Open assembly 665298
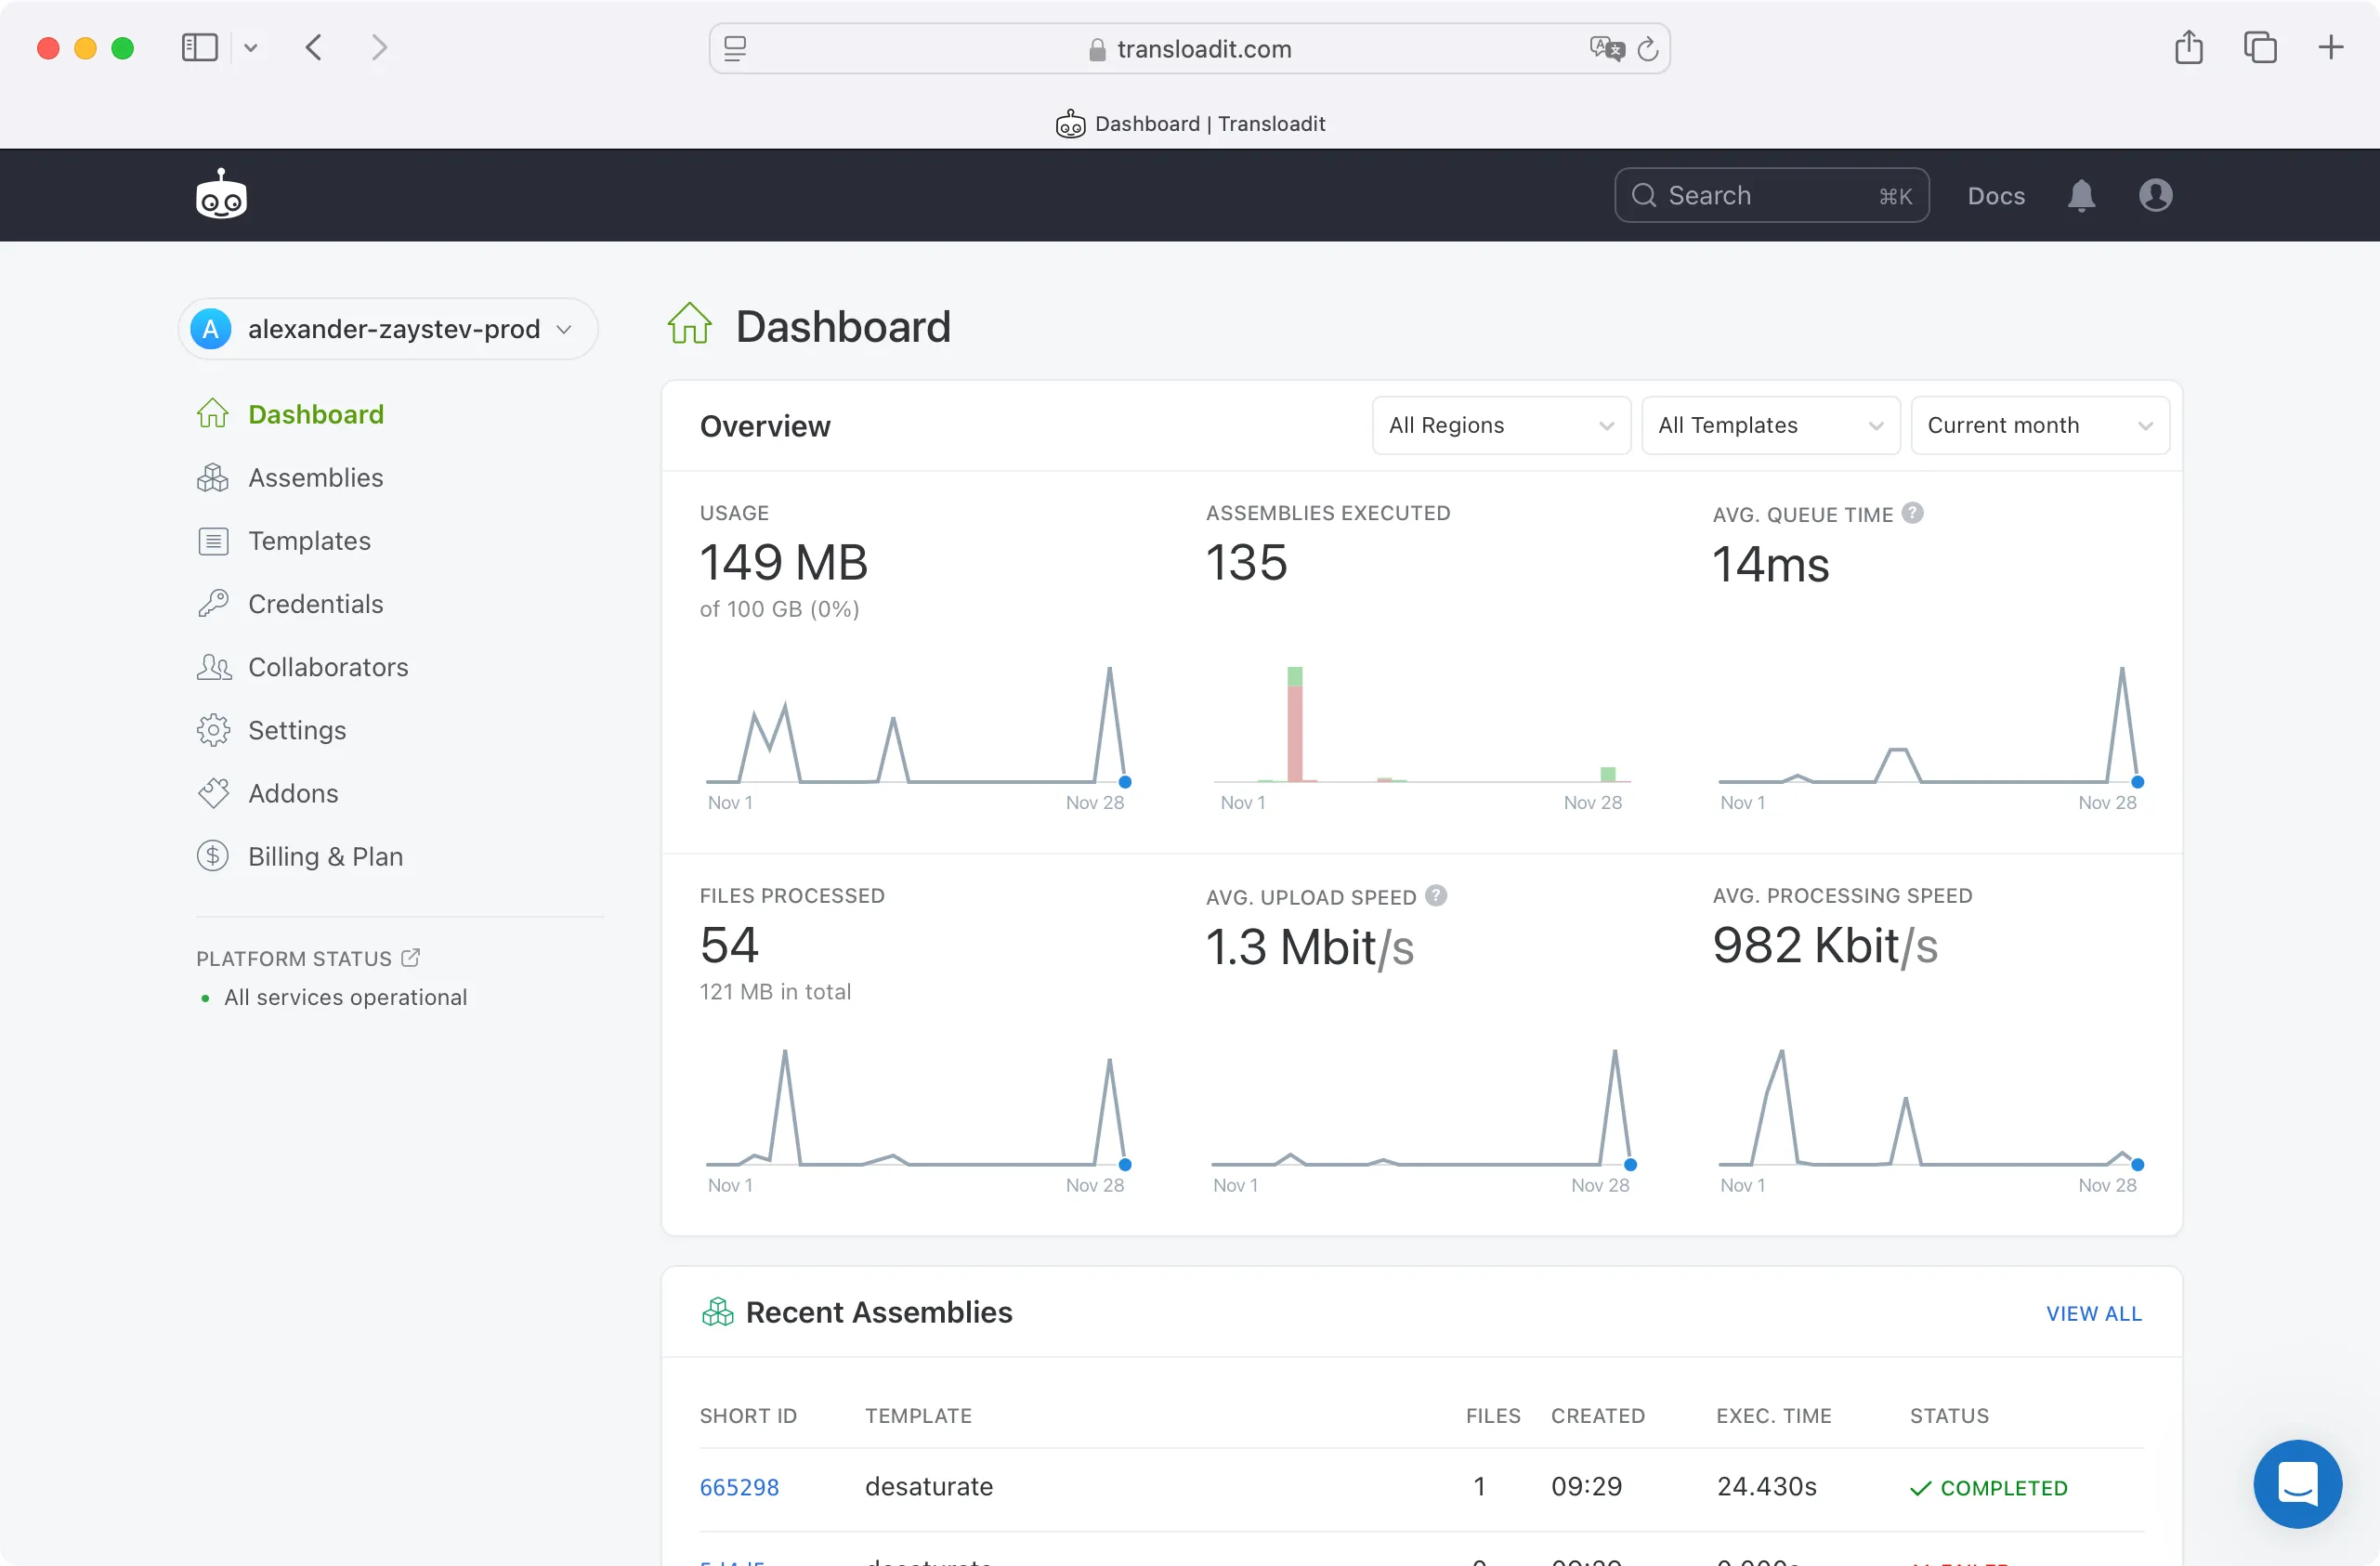 tap(739, 1487)
